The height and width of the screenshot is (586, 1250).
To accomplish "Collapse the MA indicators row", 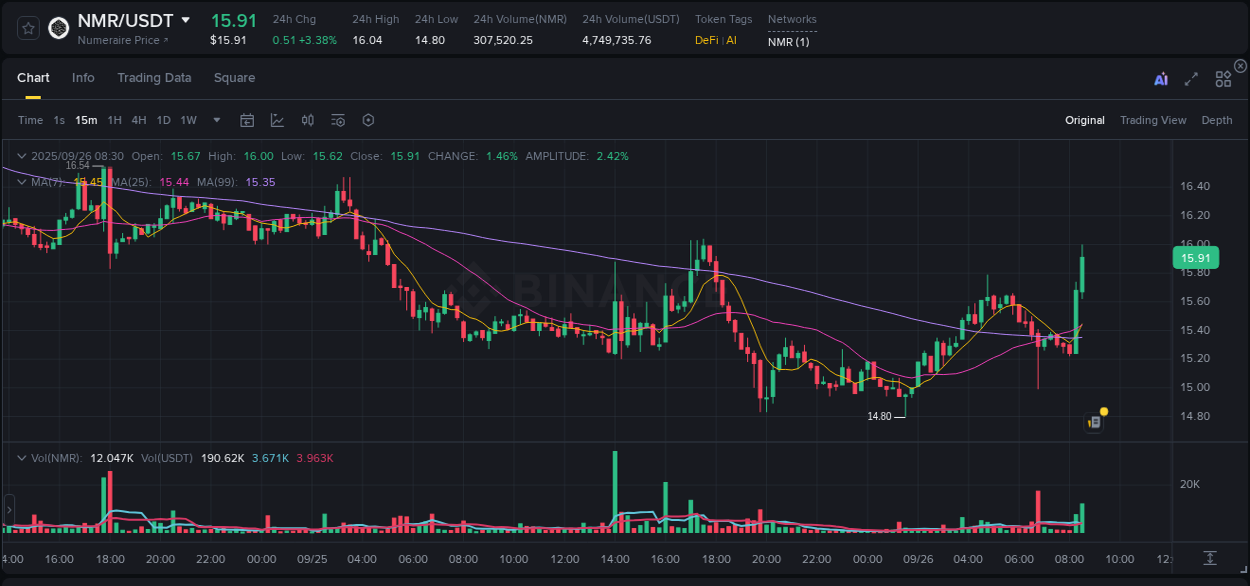I will coord(22,182).
